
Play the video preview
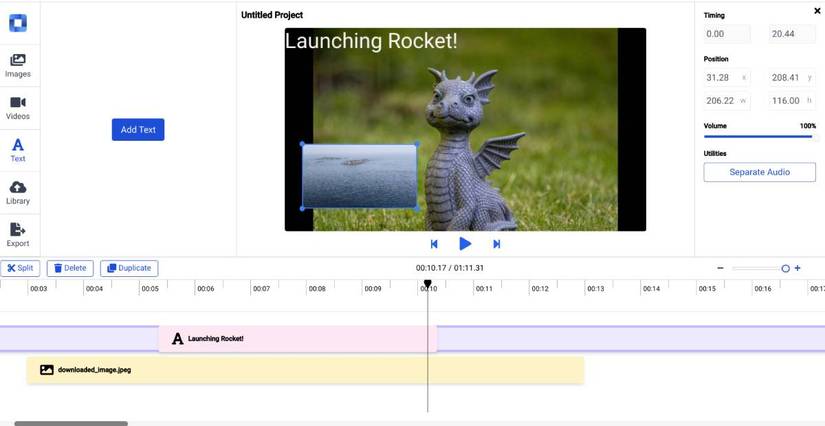(x=465, y=244)
